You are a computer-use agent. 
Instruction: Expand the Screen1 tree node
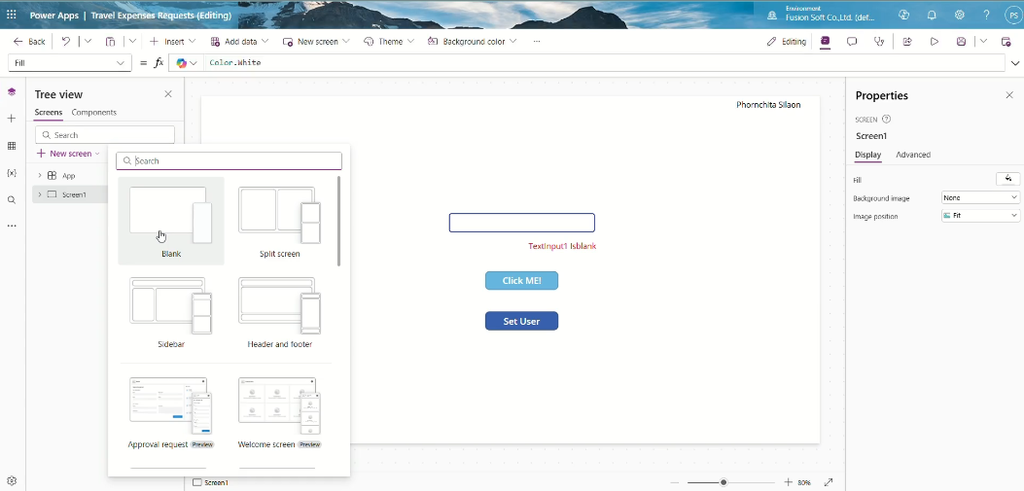pyautogui.click(x=39, y=195)
